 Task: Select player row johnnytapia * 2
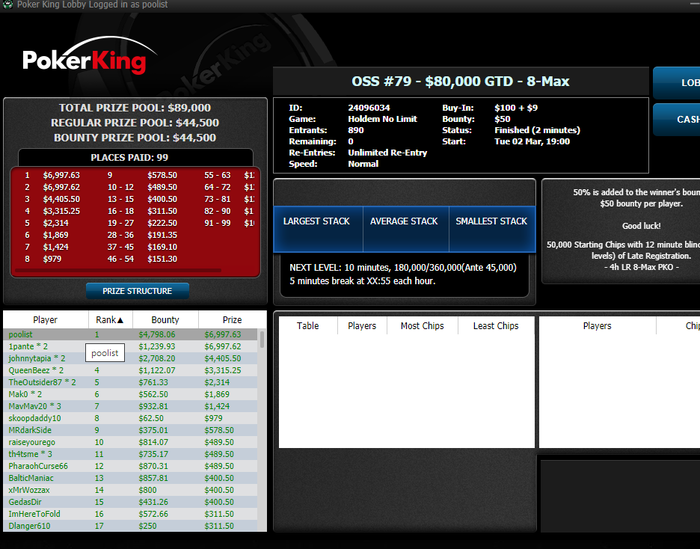[130, 358]
